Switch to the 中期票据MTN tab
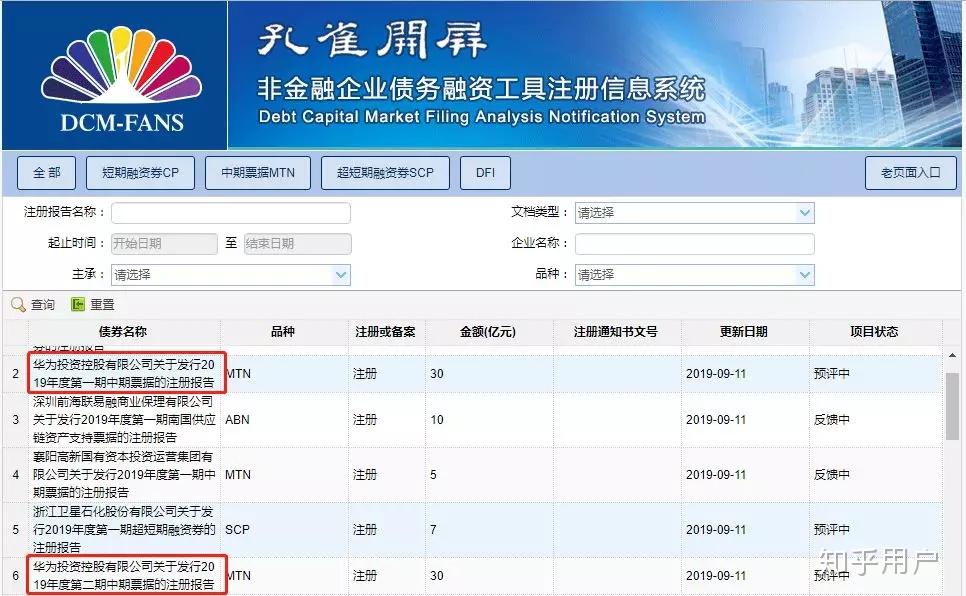The image size is (966, 596). click(258, 173)
